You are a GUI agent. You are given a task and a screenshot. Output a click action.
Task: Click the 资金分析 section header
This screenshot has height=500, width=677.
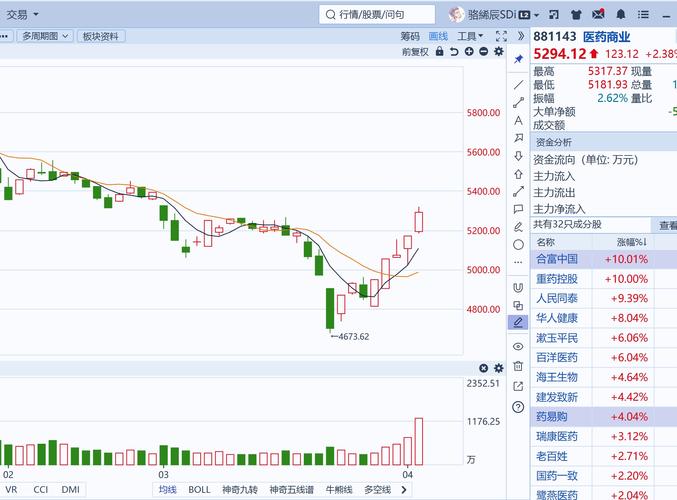tap(554, 142)
